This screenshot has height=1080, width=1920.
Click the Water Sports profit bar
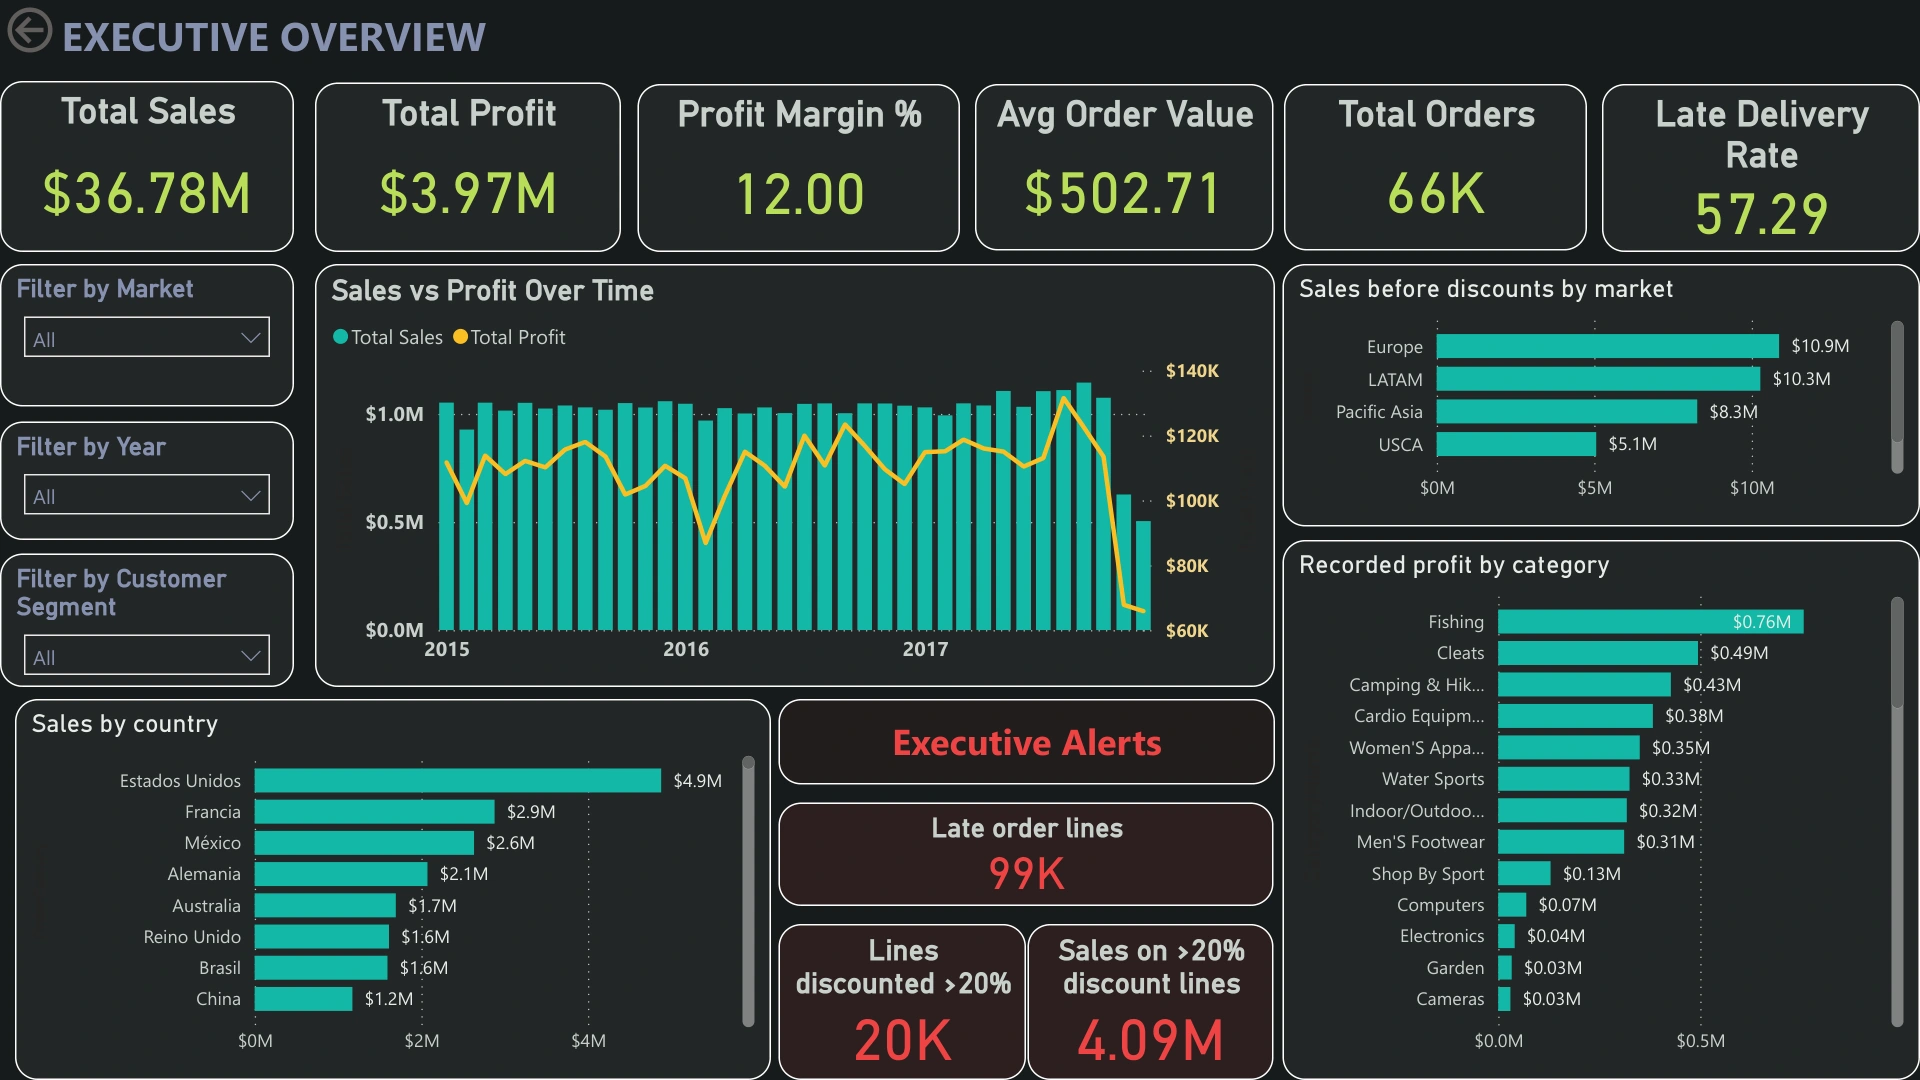coord(1564,779)
